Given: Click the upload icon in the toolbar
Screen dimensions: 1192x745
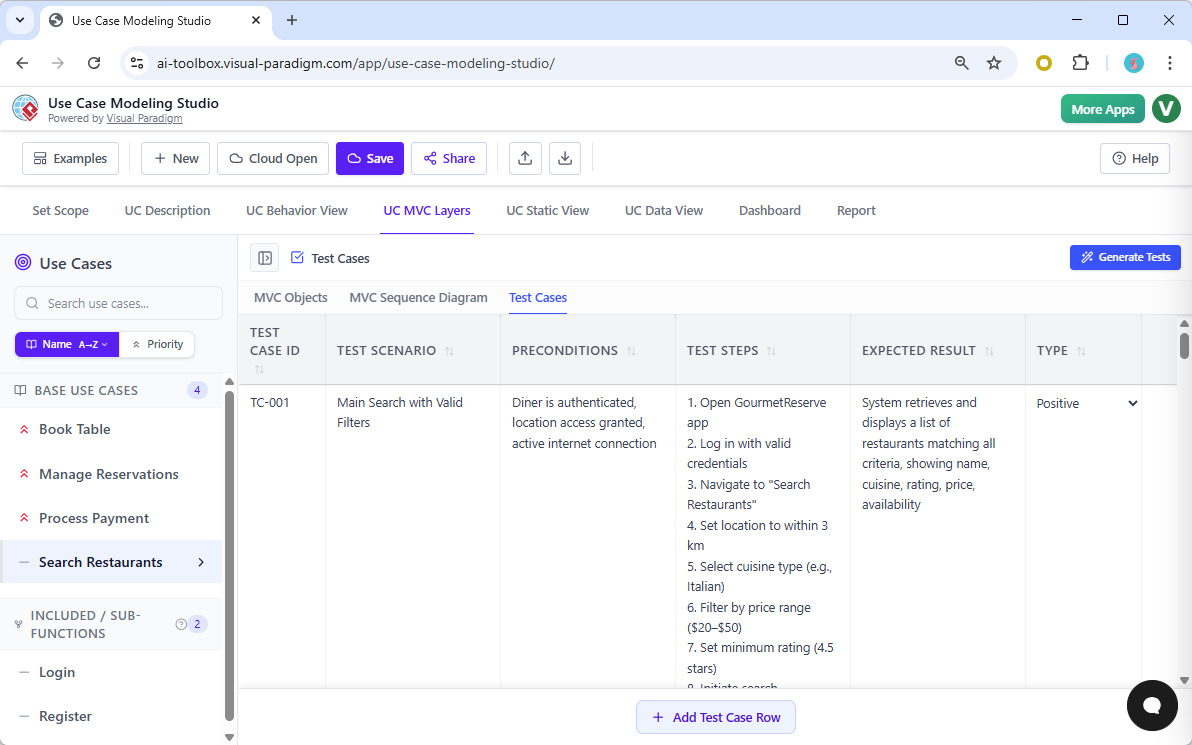Looking at the screenshot, I should [525, 158].
